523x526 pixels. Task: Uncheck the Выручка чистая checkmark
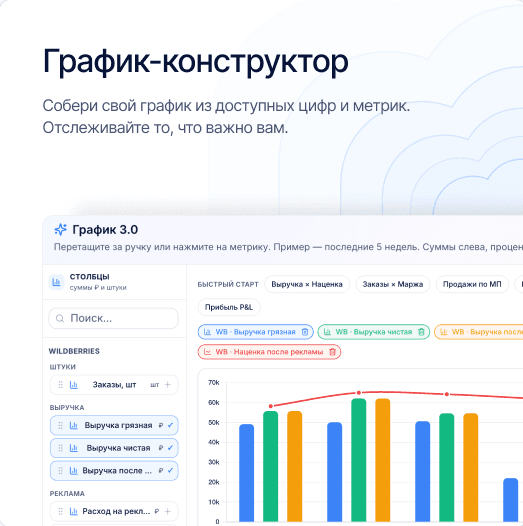point(170,448)
